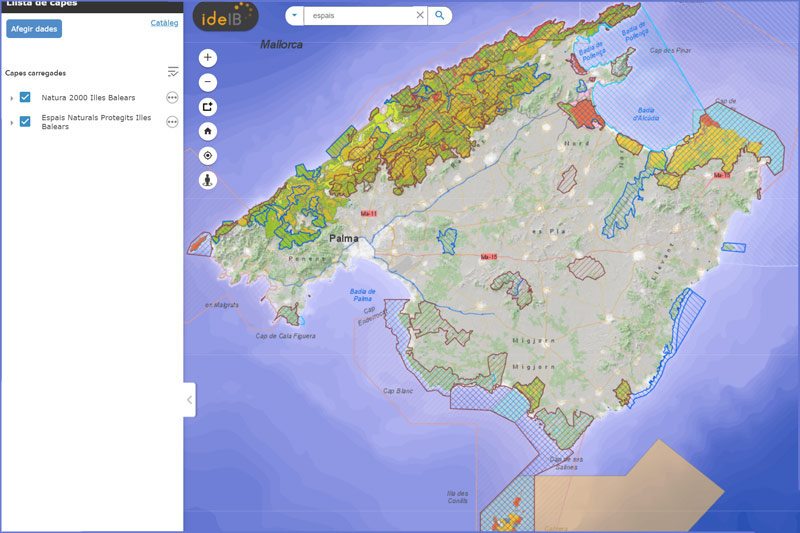Toggle Espais Naturals Protegits layer checkbox

(25, 122)
